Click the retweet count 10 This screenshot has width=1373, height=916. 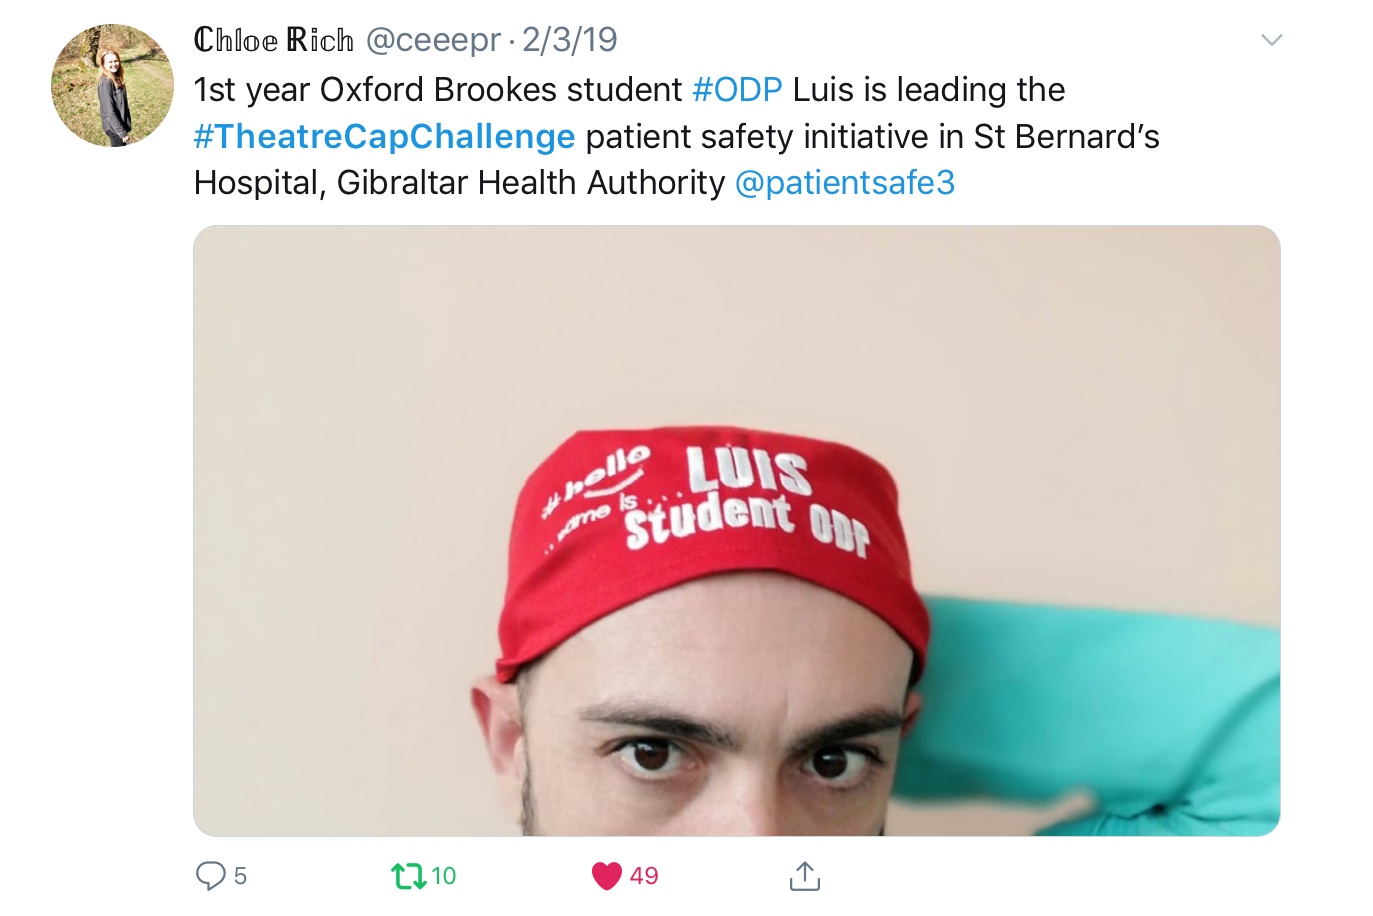(x=443, y=876)
